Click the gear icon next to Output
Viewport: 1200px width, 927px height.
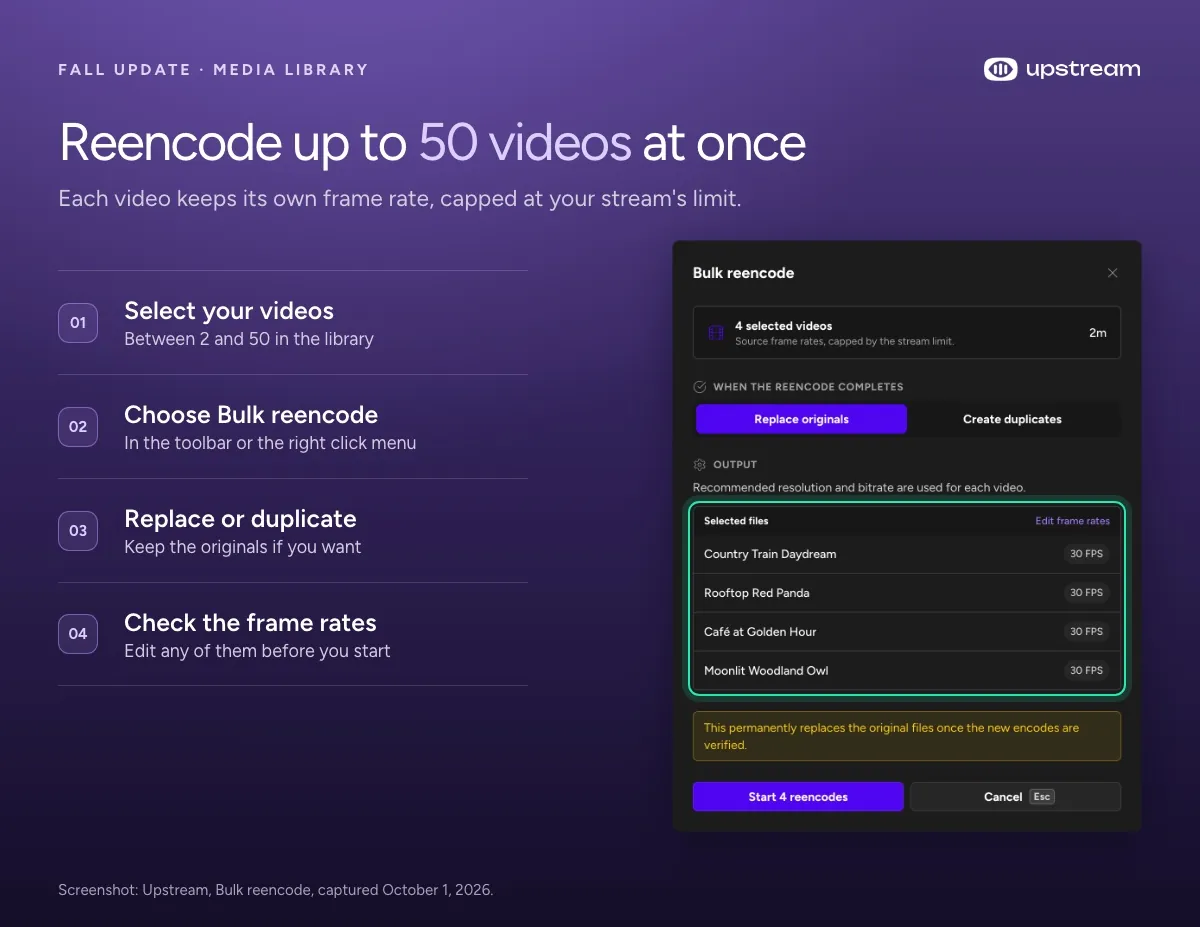700,465
